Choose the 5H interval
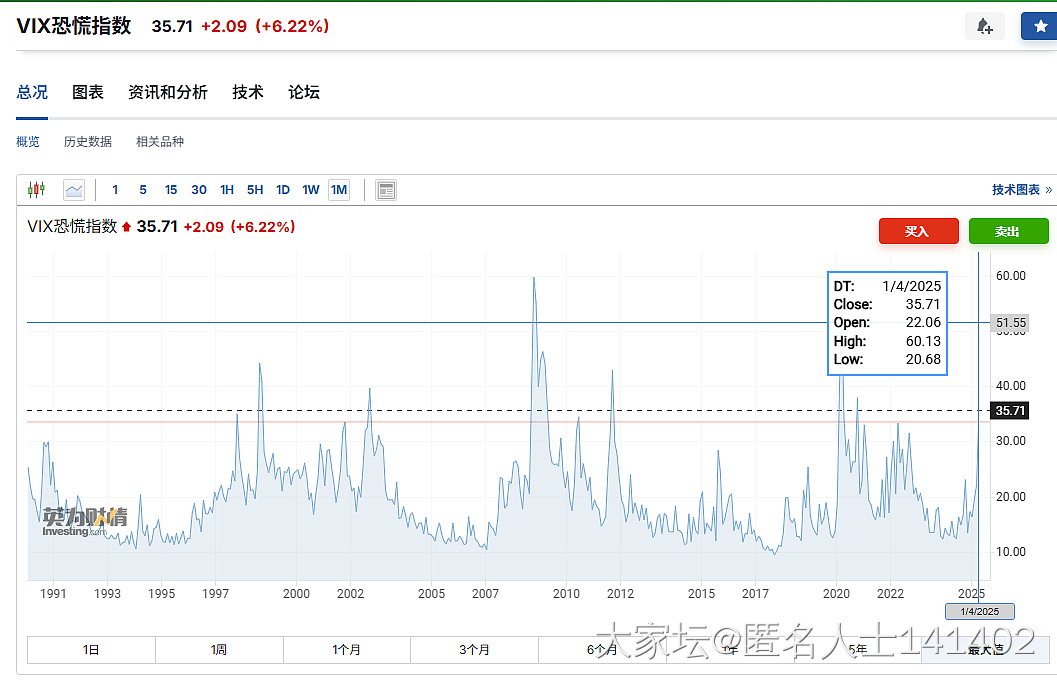Viewport: 1057px width, 683px height. 255,190
